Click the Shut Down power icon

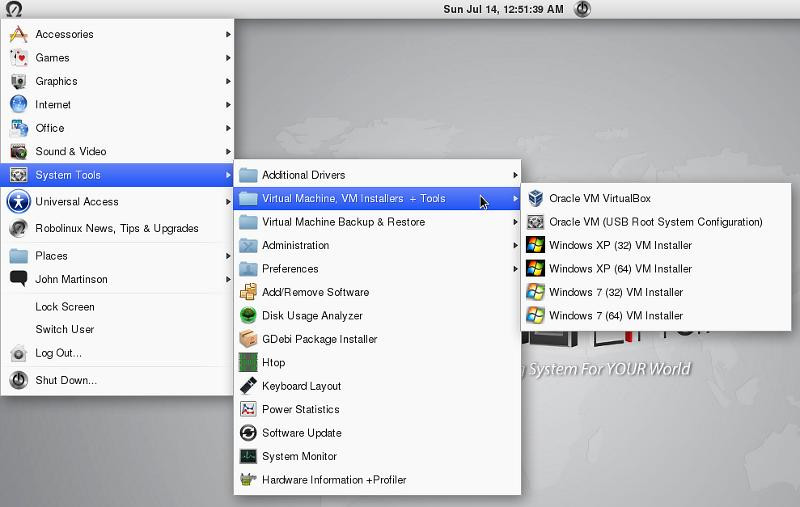tap(18, 380)
